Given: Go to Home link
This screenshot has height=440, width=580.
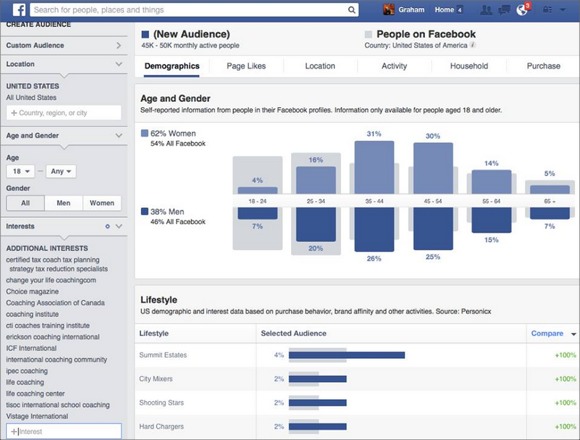Looking at the screenshot, I should pyautogui.click(x=444, y=10).
